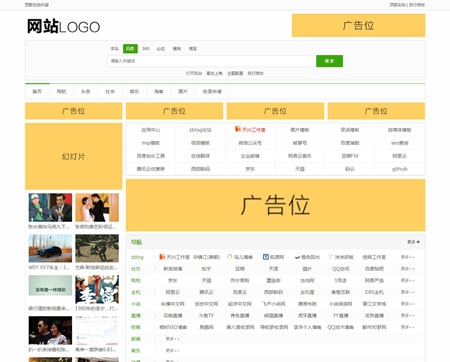Click the black swoosh icon in zblog row
450x362 pixels.
point(297,257)
